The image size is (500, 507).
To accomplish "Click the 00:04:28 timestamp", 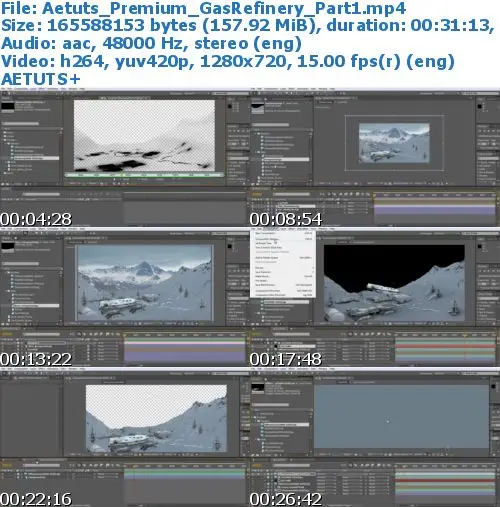I will point(36,219).
